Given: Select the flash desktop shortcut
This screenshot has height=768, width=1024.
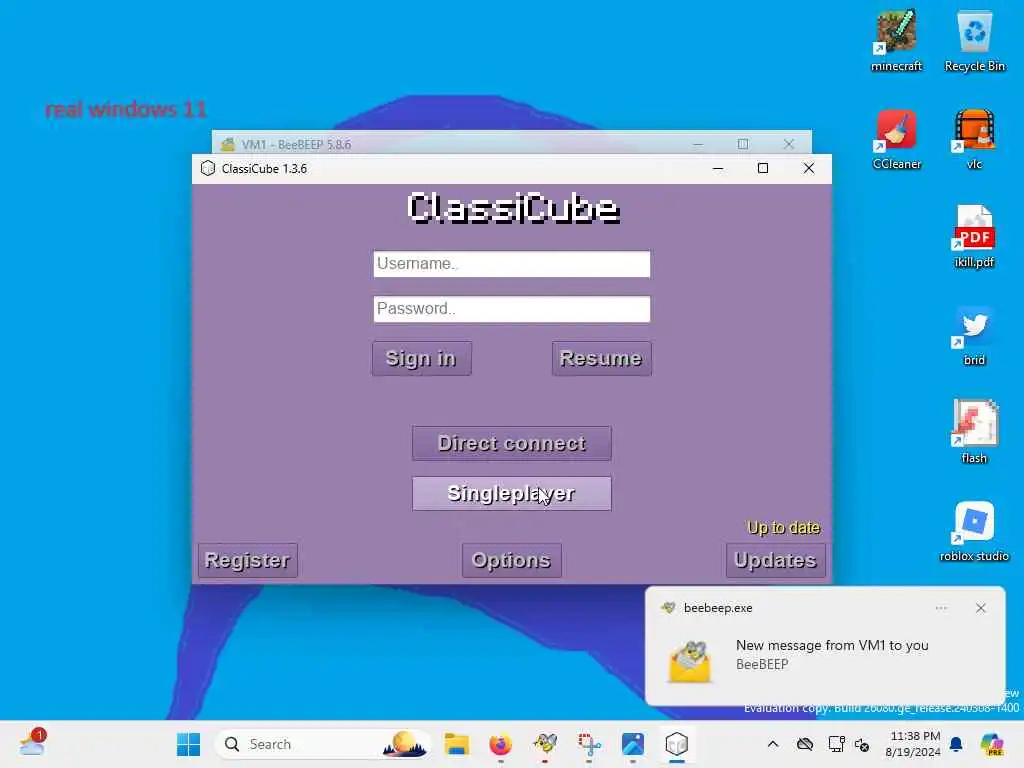Looking at the screenshot, I should coord(974,432).
